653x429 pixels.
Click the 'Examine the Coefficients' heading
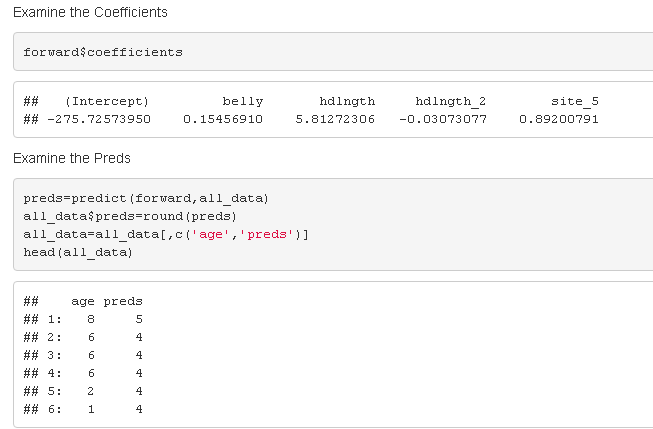click(x=90, y=12)
